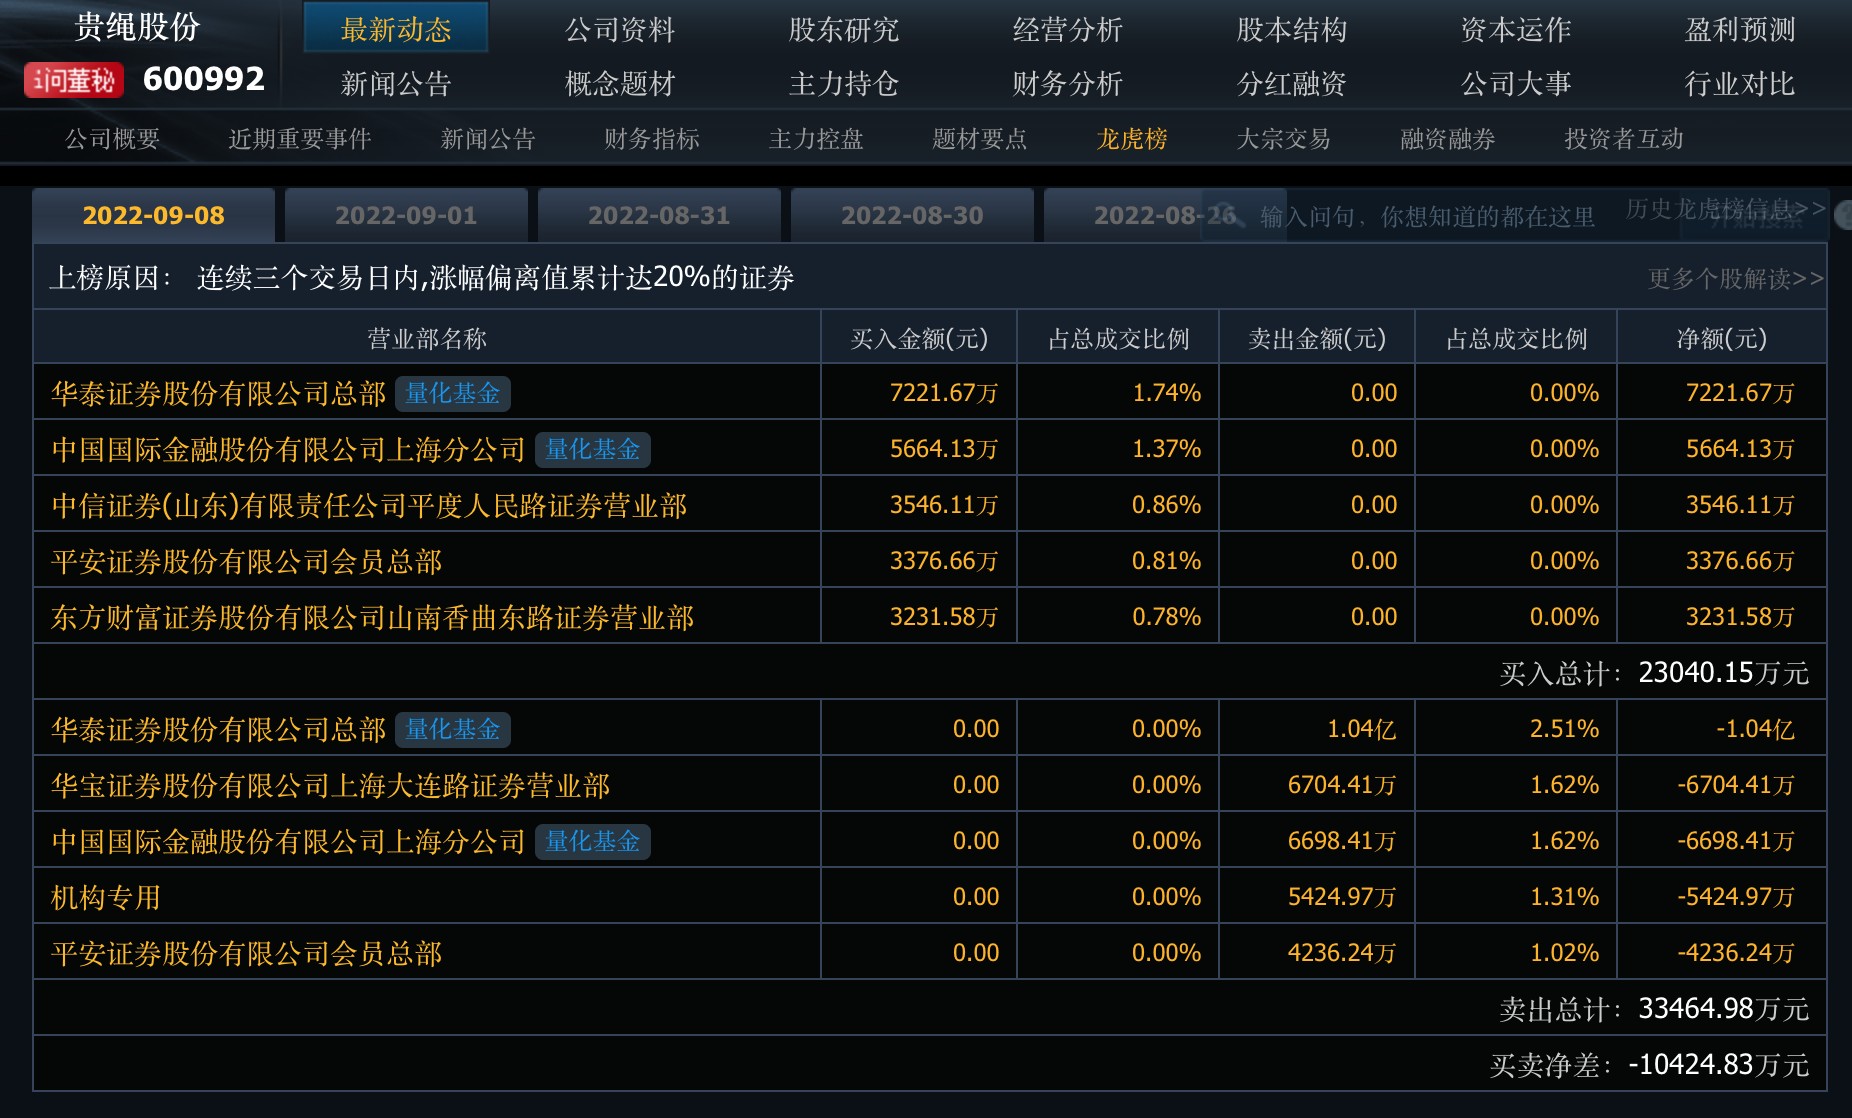The width and height of the screenshot is (1852, 1118).
Task: Click 华泰证券股份有限公司总部 in the 1.04亿 sell row
Action: pos(218,729)
